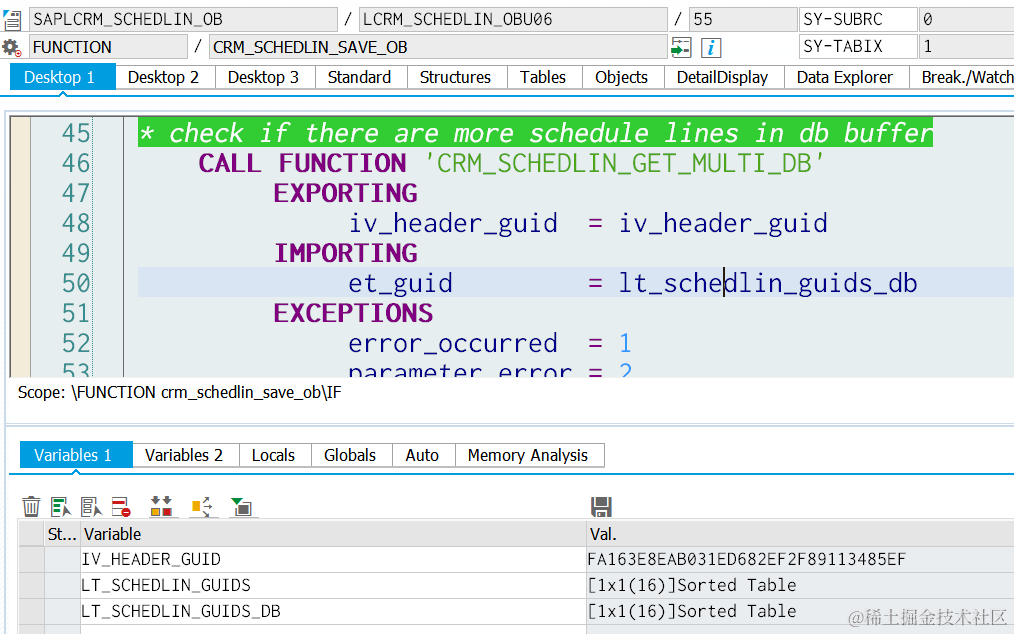Click the SY-TABIX label field
The image size is (1014, 634).
[858, 47]
